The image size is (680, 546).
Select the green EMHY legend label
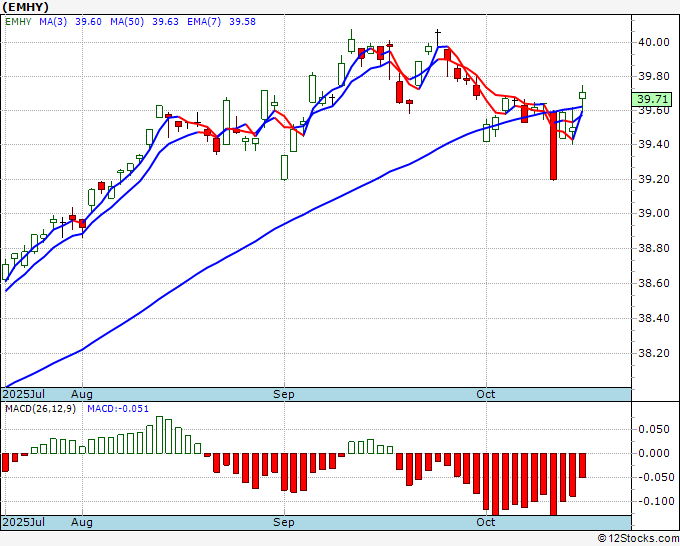point(18,22)
